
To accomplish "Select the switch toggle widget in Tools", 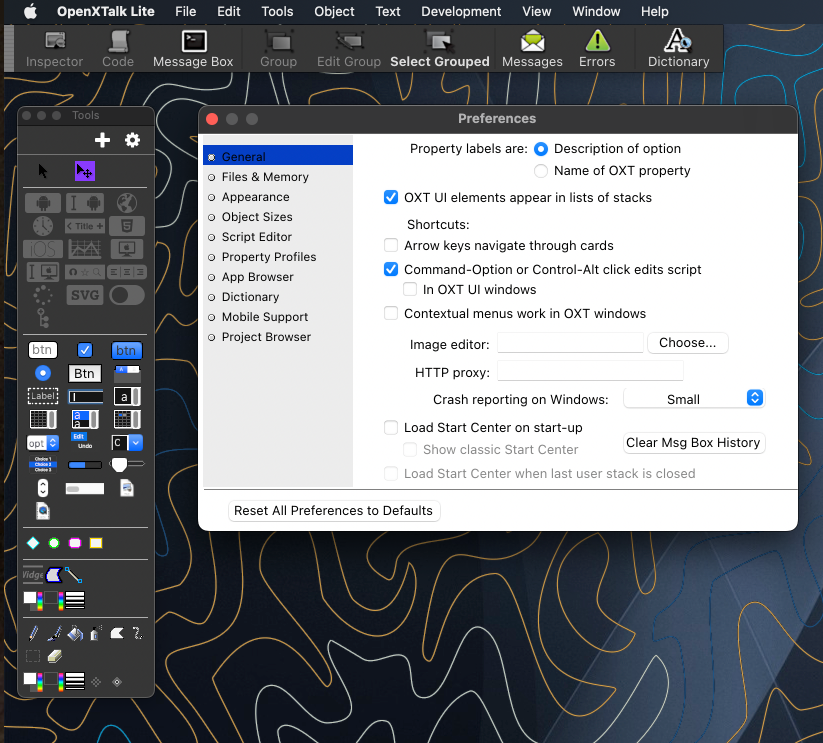I will (x=126, y=295).
